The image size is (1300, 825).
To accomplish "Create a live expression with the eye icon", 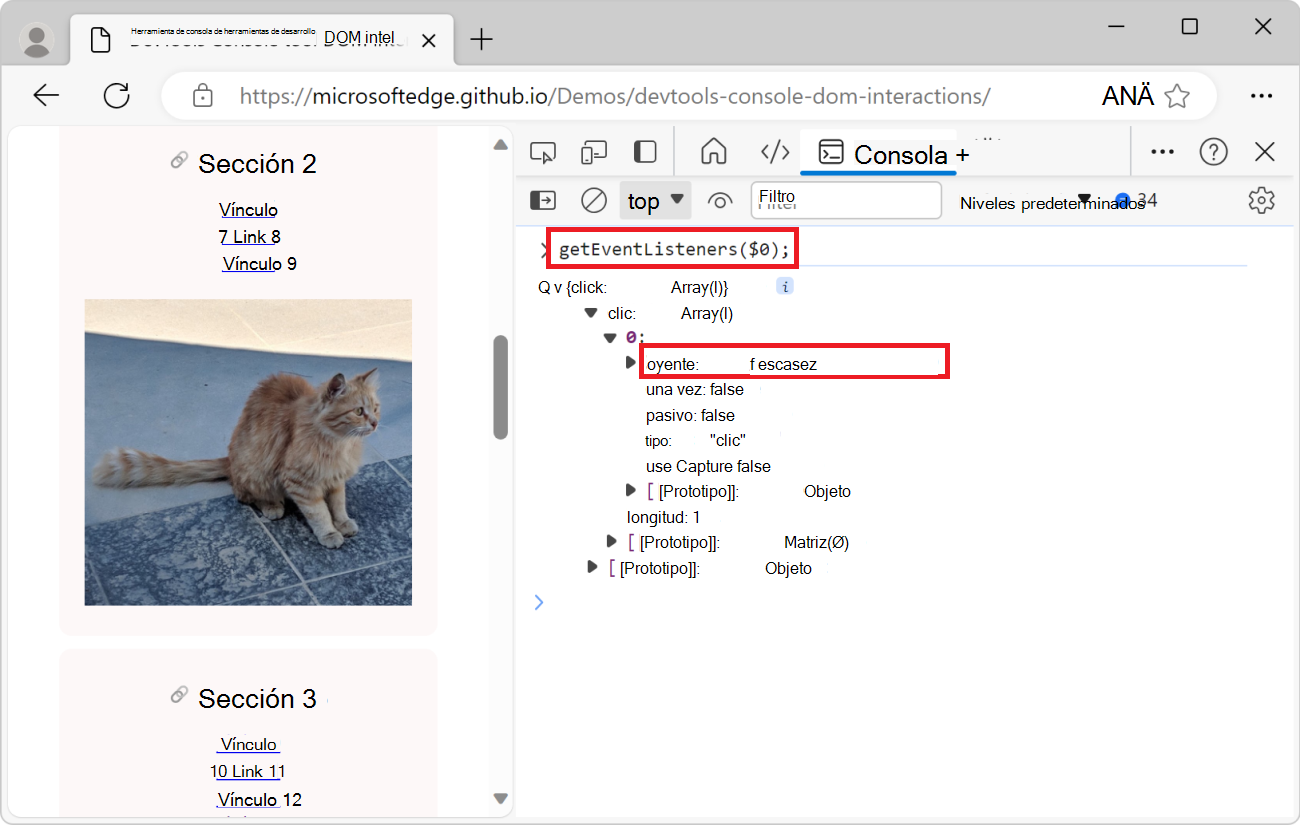I will coord(720,200).
